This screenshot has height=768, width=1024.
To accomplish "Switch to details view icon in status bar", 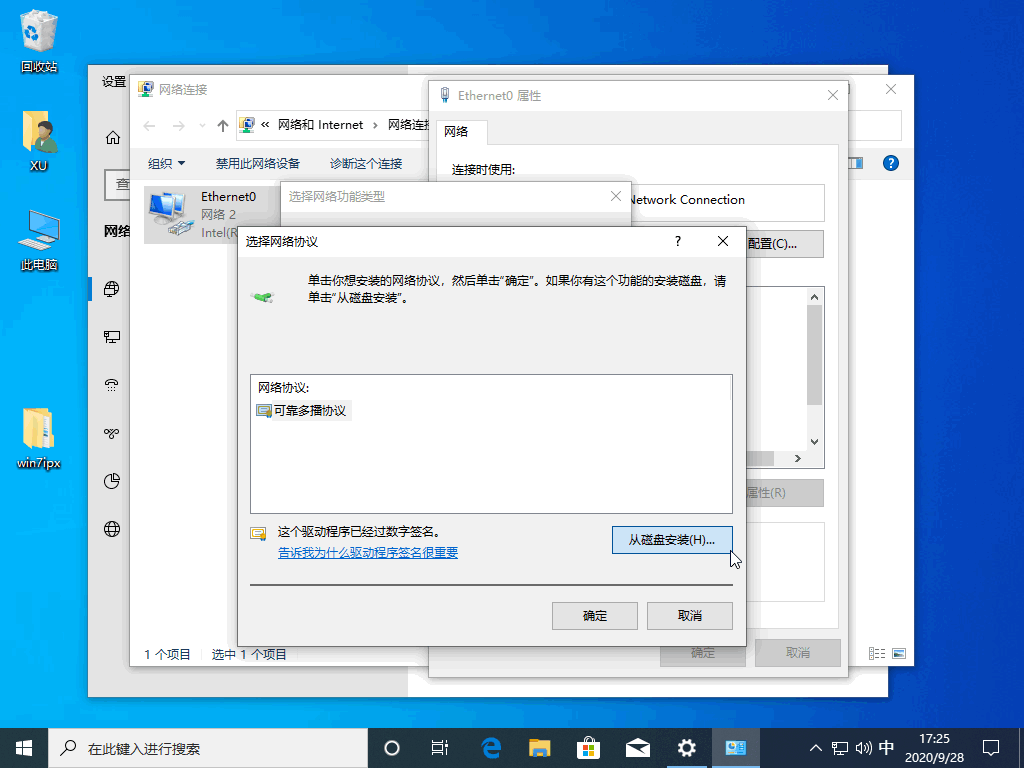I will tap(877, 653).
